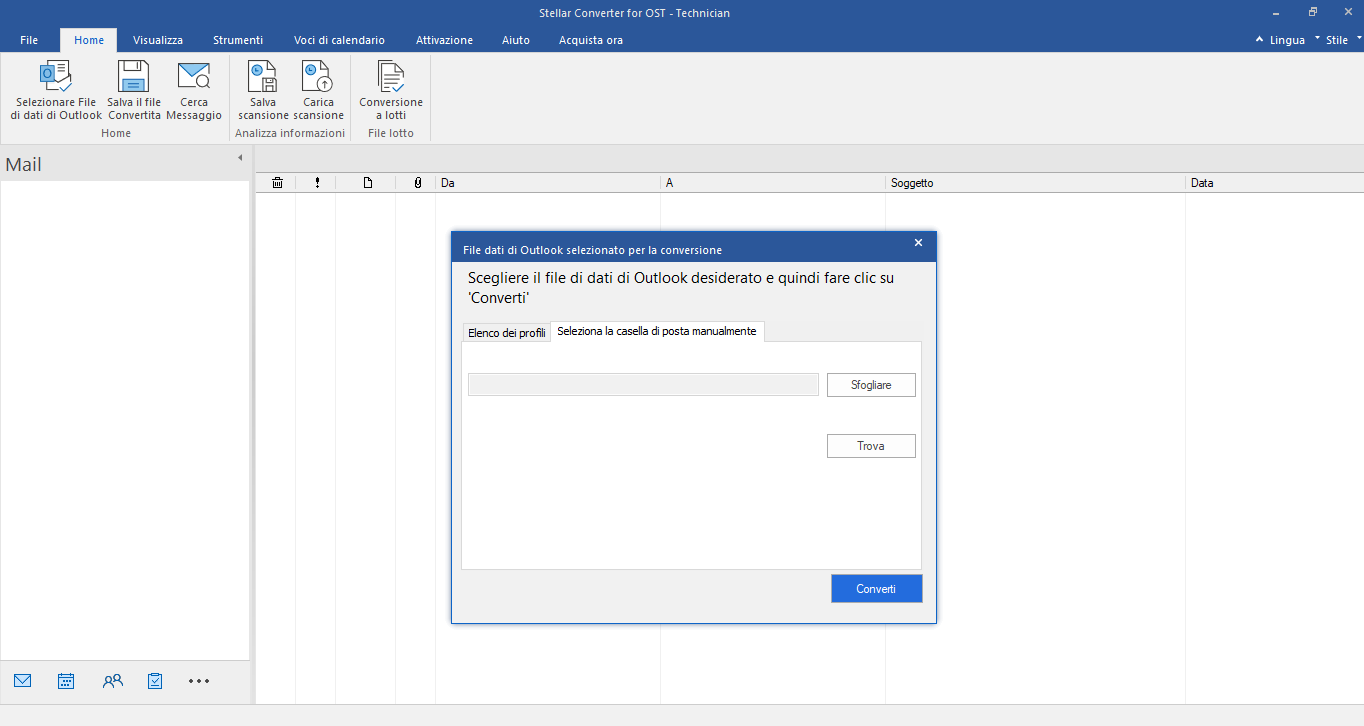Open the Aiuto tab
Screen dimensions: 1364x726
point(516,40)
